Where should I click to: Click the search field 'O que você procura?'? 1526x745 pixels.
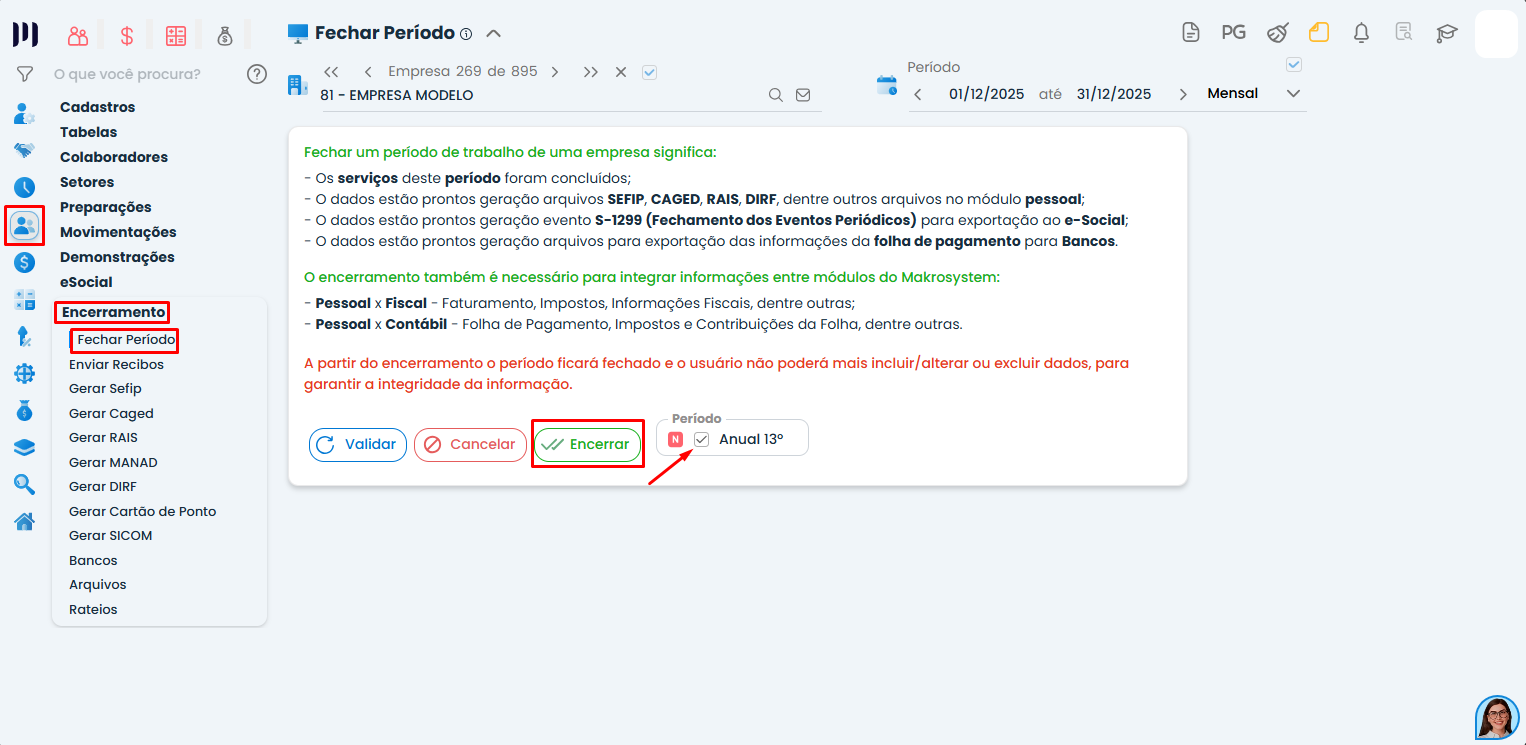(x=127, y=74)
